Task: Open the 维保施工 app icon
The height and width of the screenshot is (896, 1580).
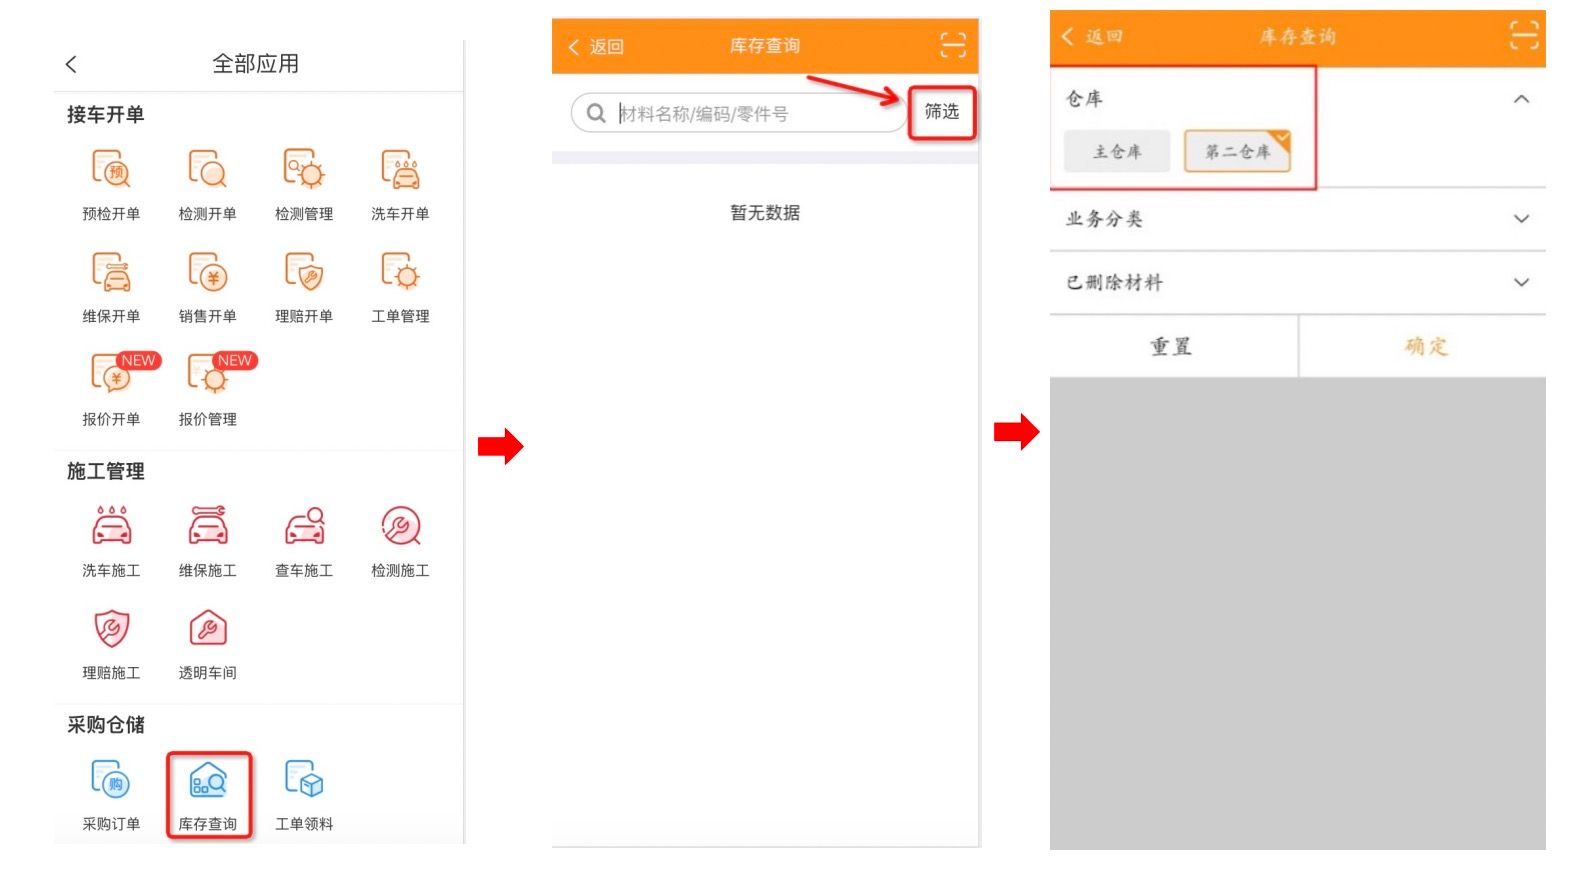Action: pos(207,526)
